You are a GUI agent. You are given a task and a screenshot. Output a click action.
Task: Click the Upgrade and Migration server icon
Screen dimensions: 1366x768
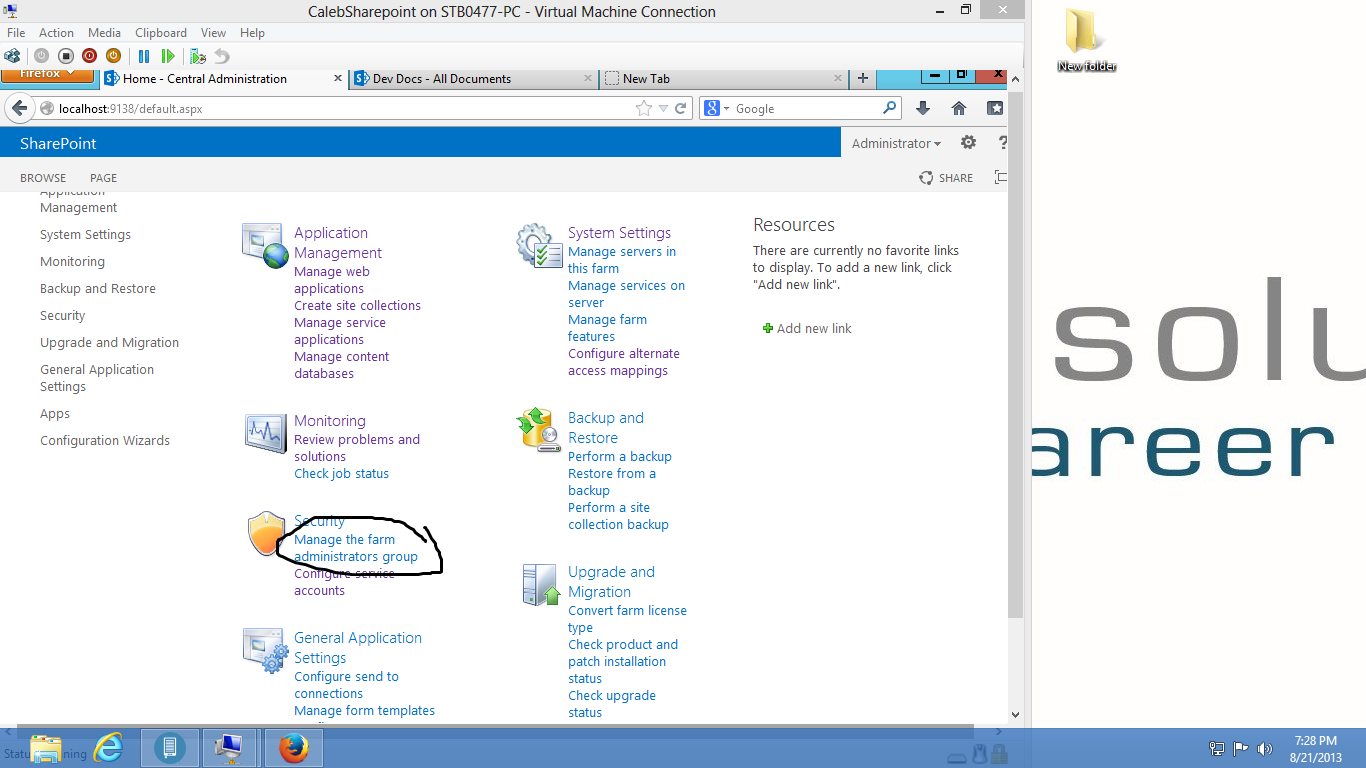pyautogui.click(x=540, y=585)
